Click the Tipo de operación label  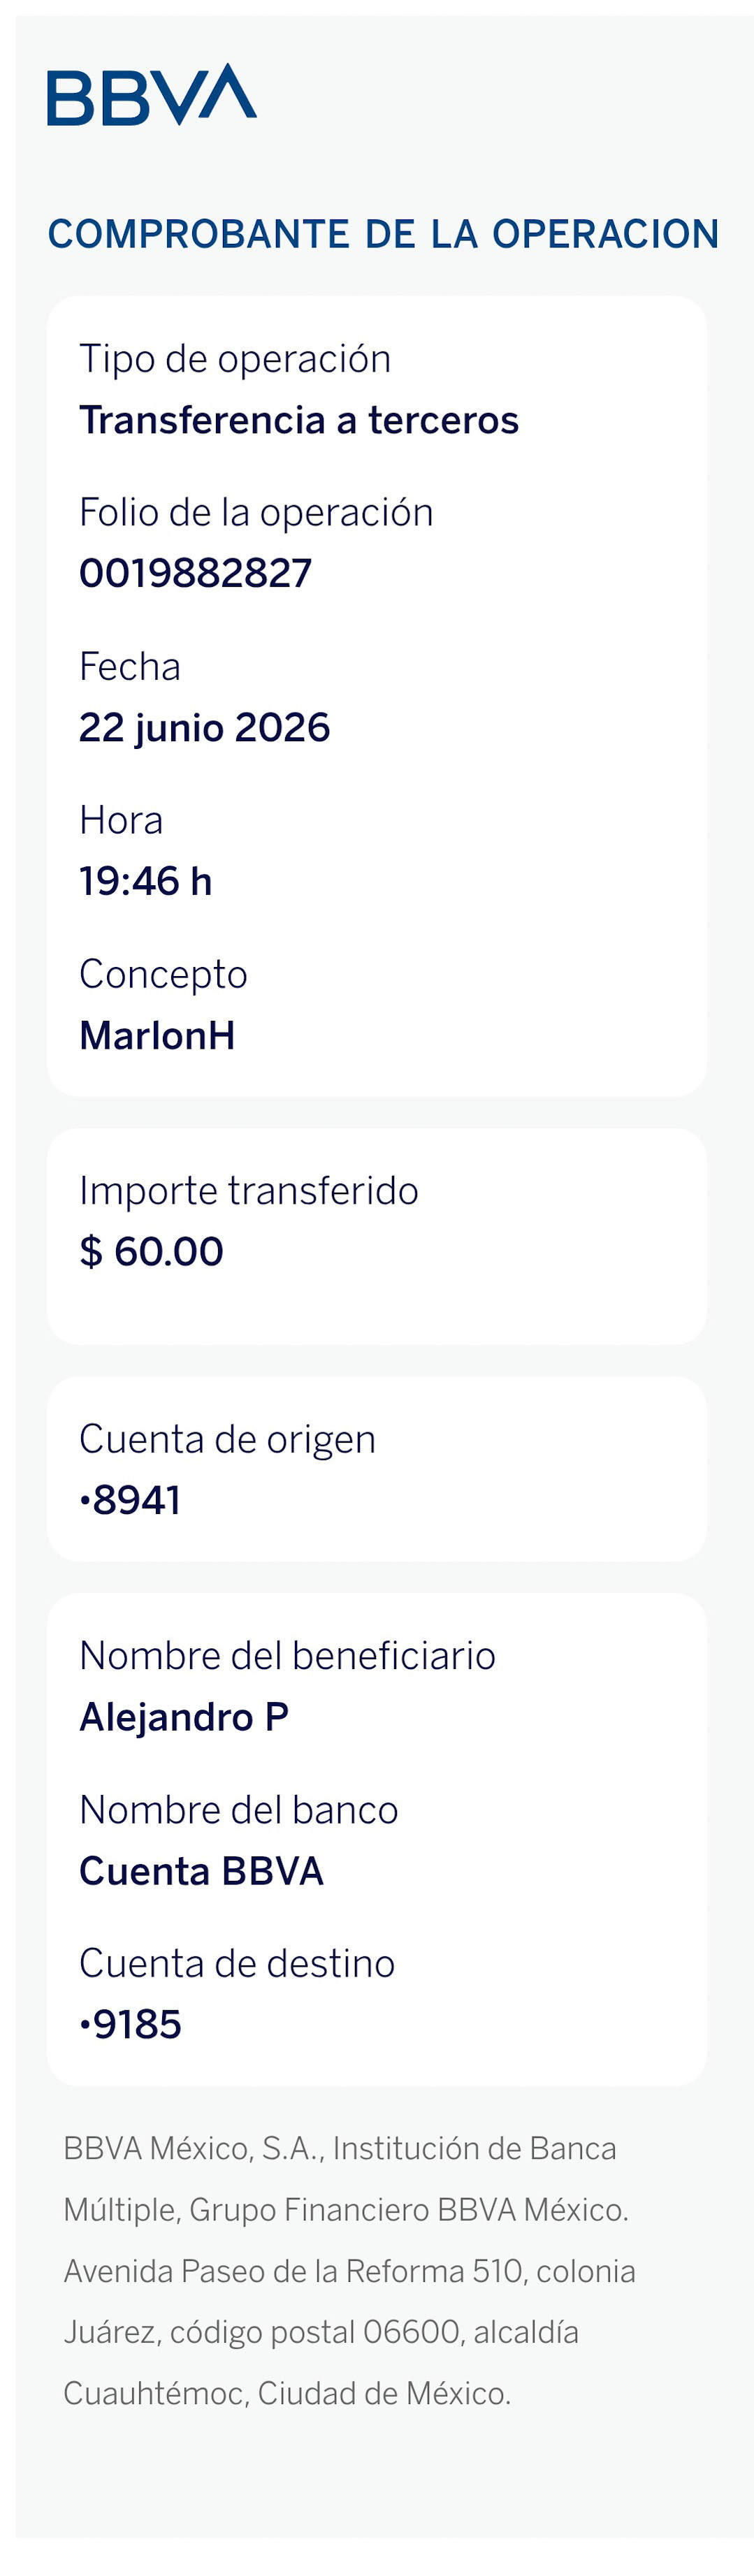pos(235,359)
